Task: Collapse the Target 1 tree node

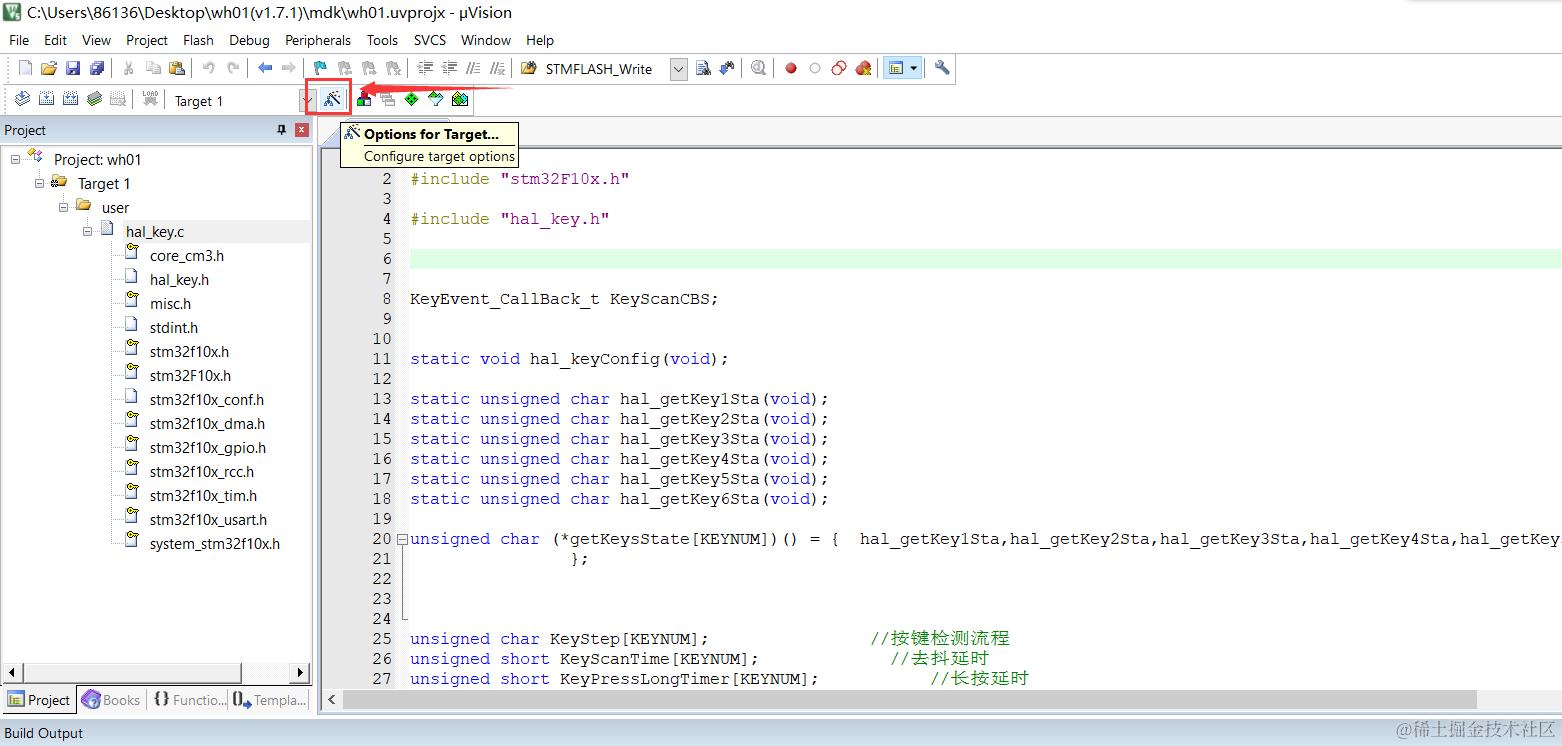Action: [x=40, y=183]
